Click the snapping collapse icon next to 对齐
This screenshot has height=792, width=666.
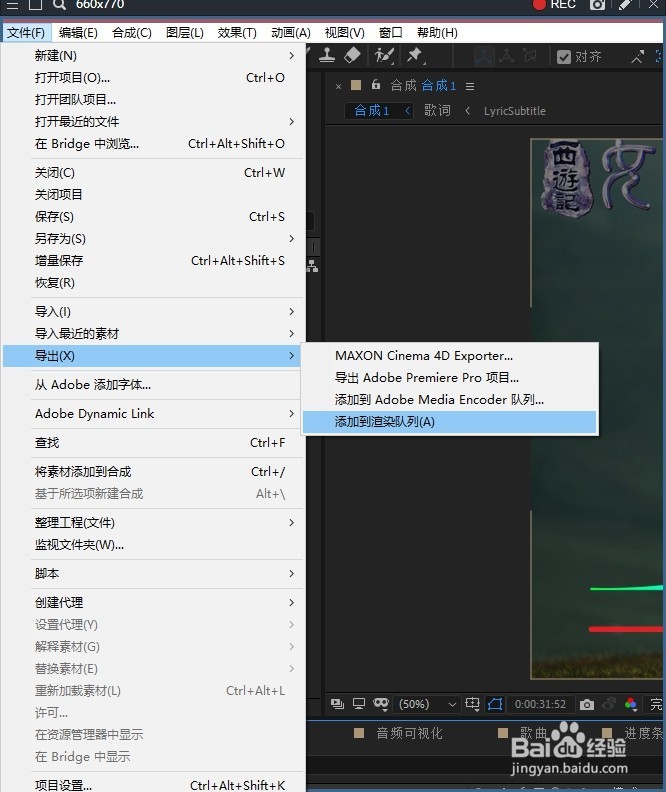637,57
